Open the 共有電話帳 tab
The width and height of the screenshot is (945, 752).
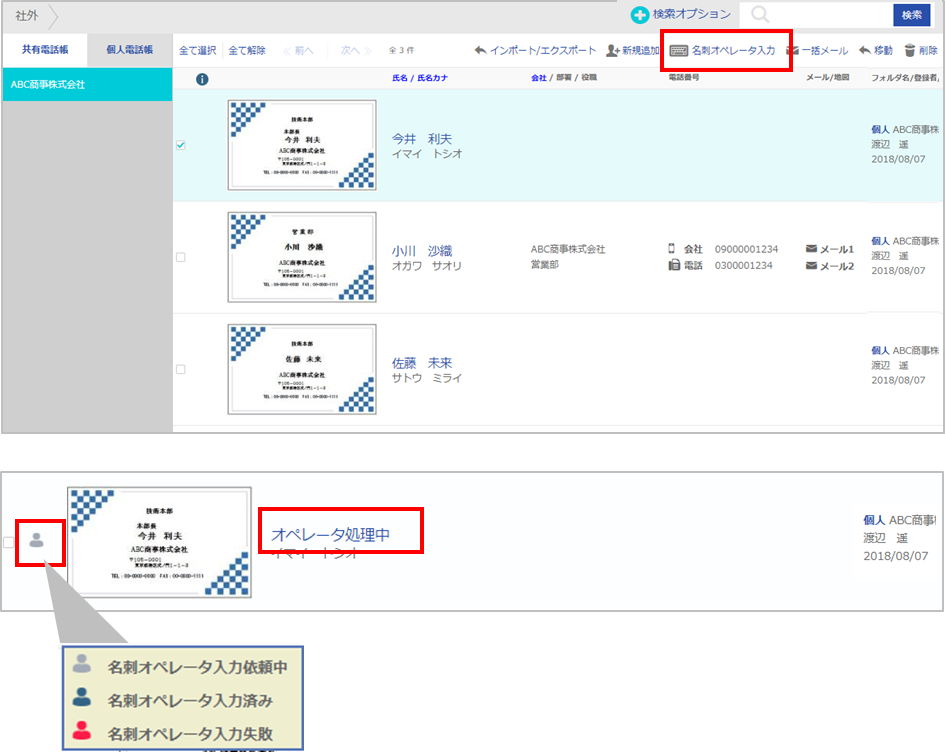coord(45,49)
